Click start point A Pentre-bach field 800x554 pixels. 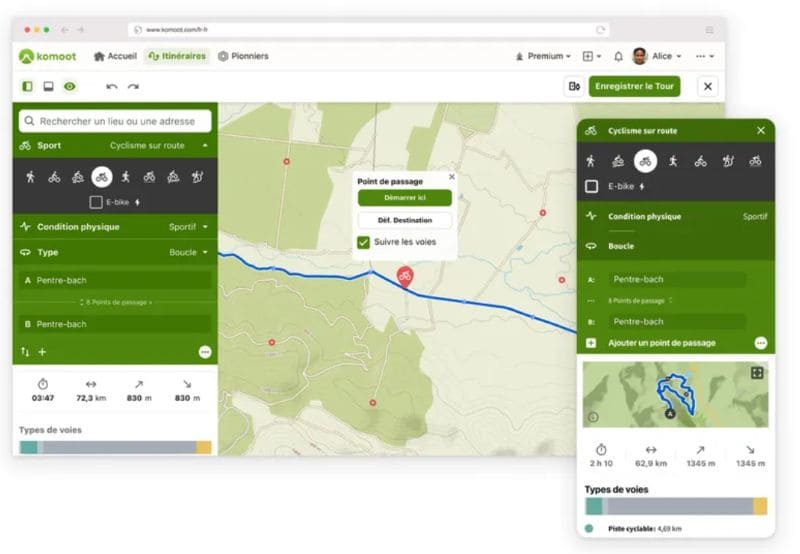(115, 280)
